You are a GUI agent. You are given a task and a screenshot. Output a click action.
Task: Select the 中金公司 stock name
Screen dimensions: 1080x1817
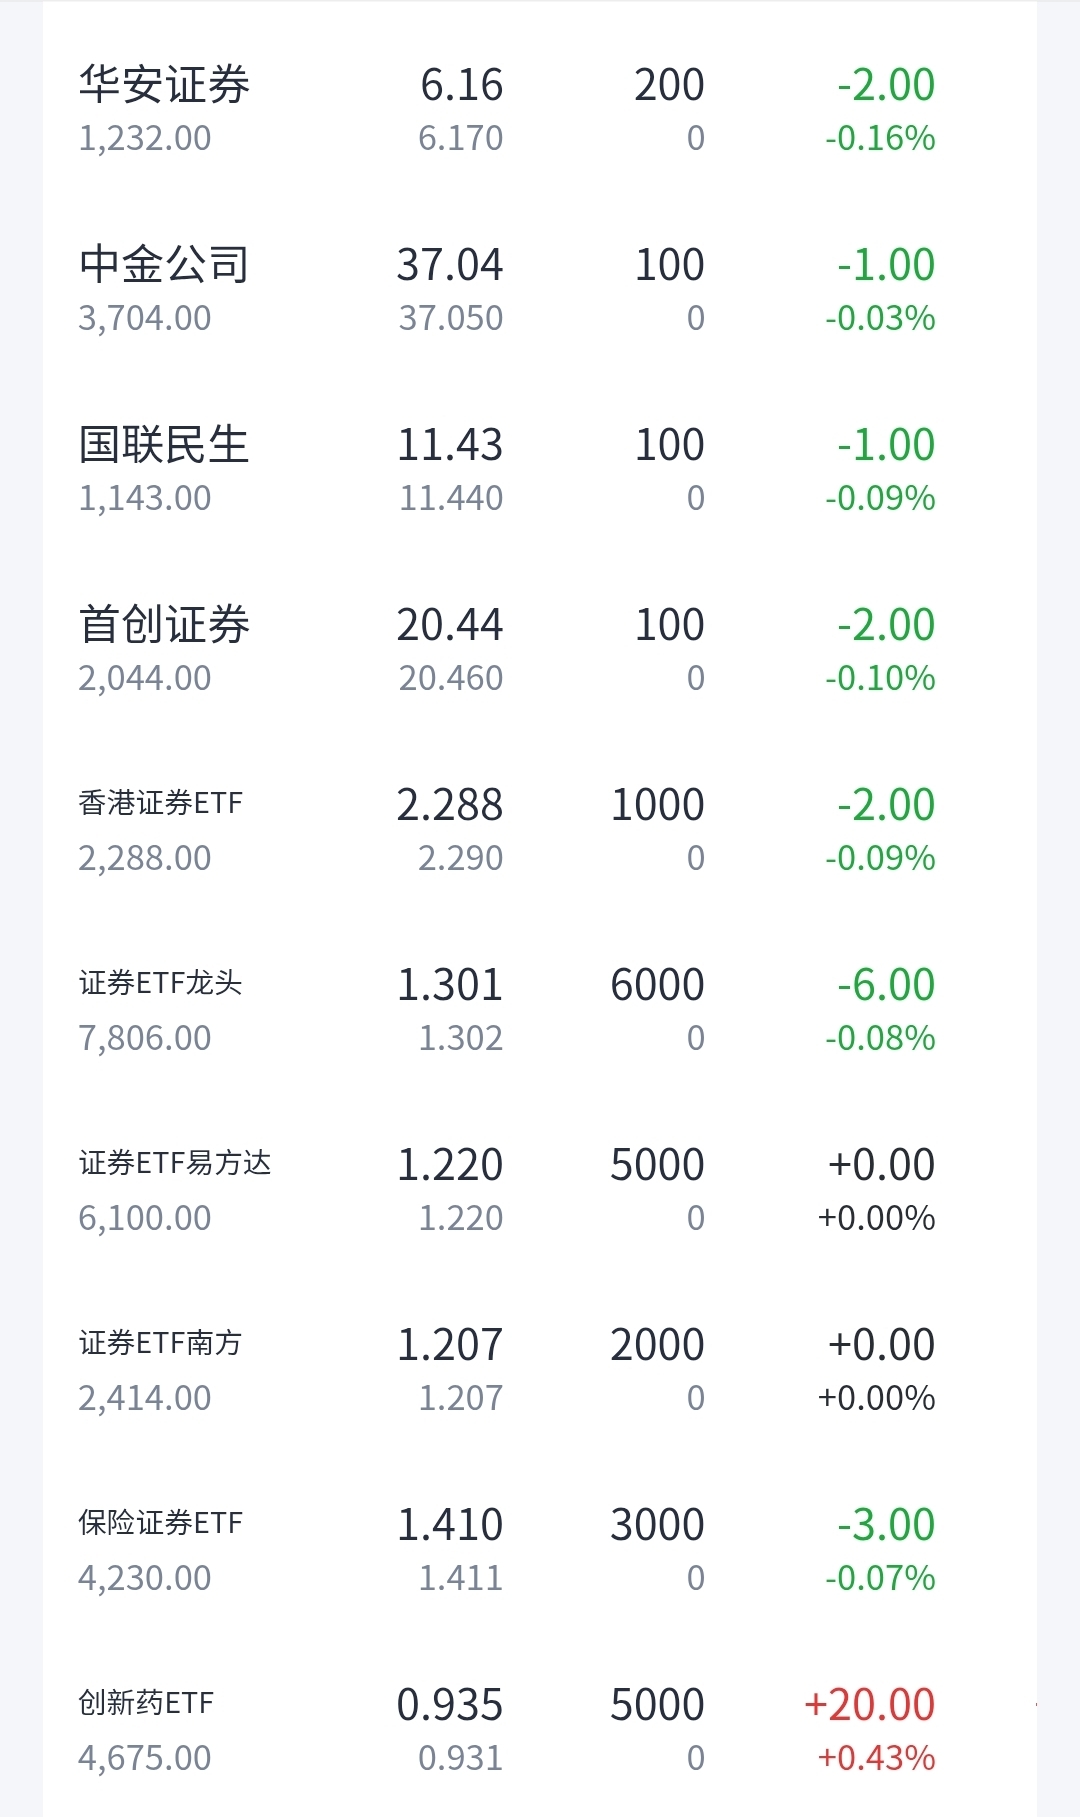(164, 265)
